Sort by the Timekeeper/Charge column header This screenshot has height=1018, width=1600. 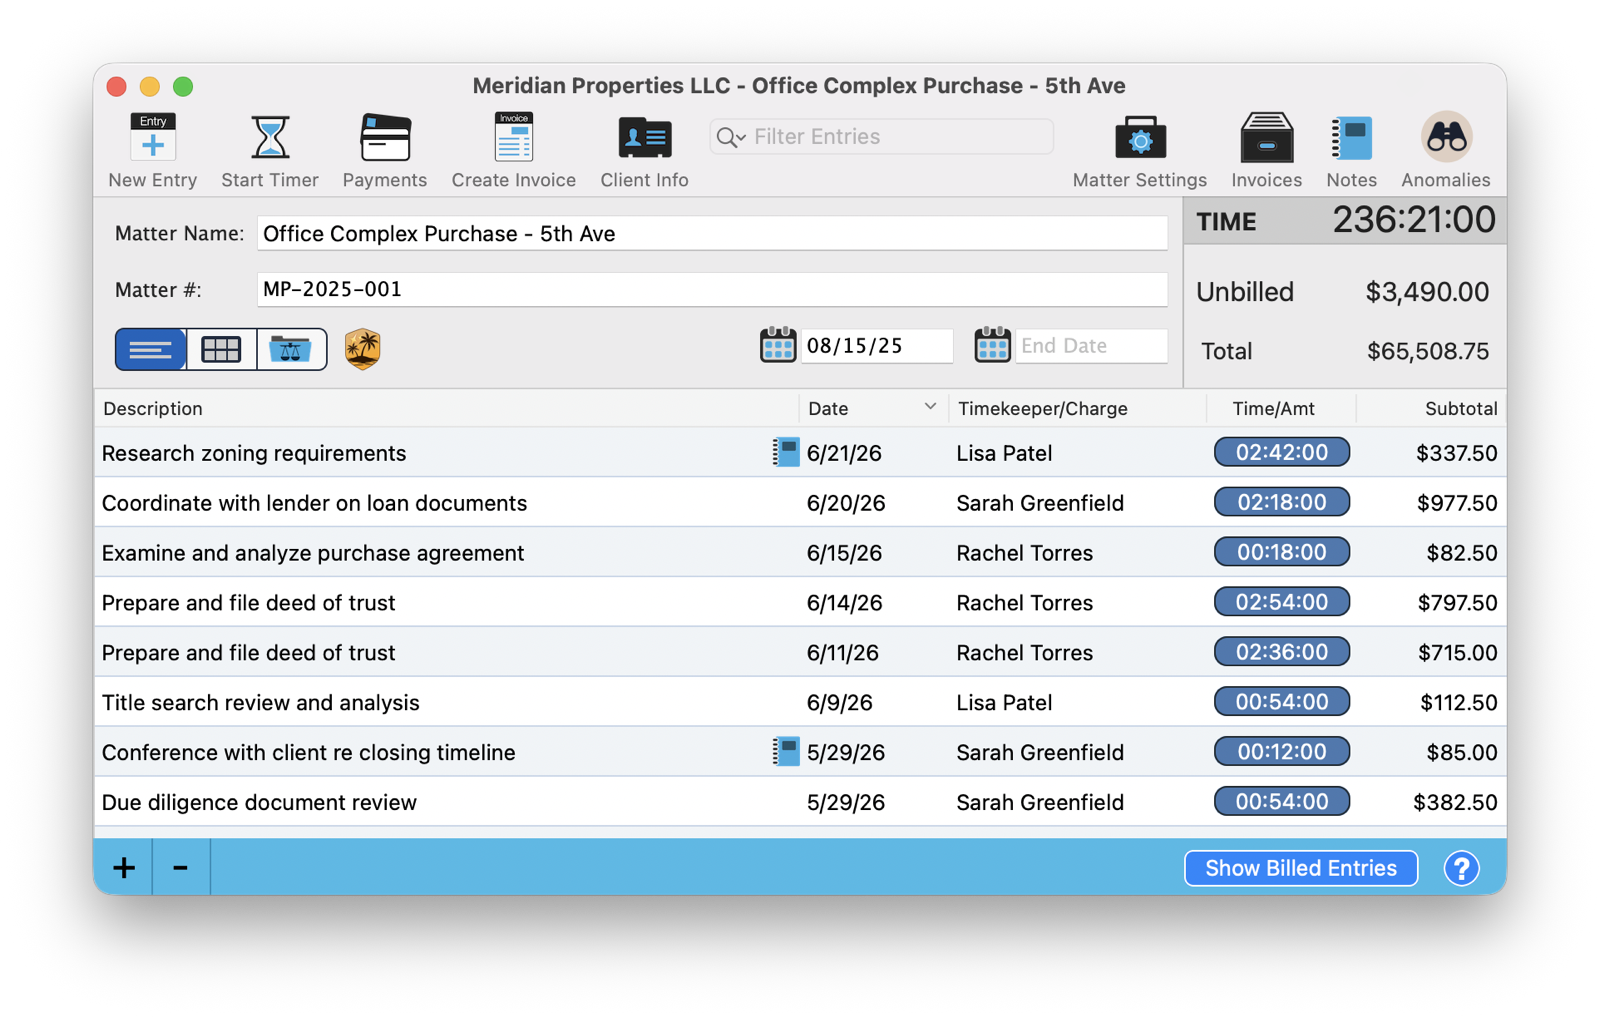click(x=1077, y=408)
